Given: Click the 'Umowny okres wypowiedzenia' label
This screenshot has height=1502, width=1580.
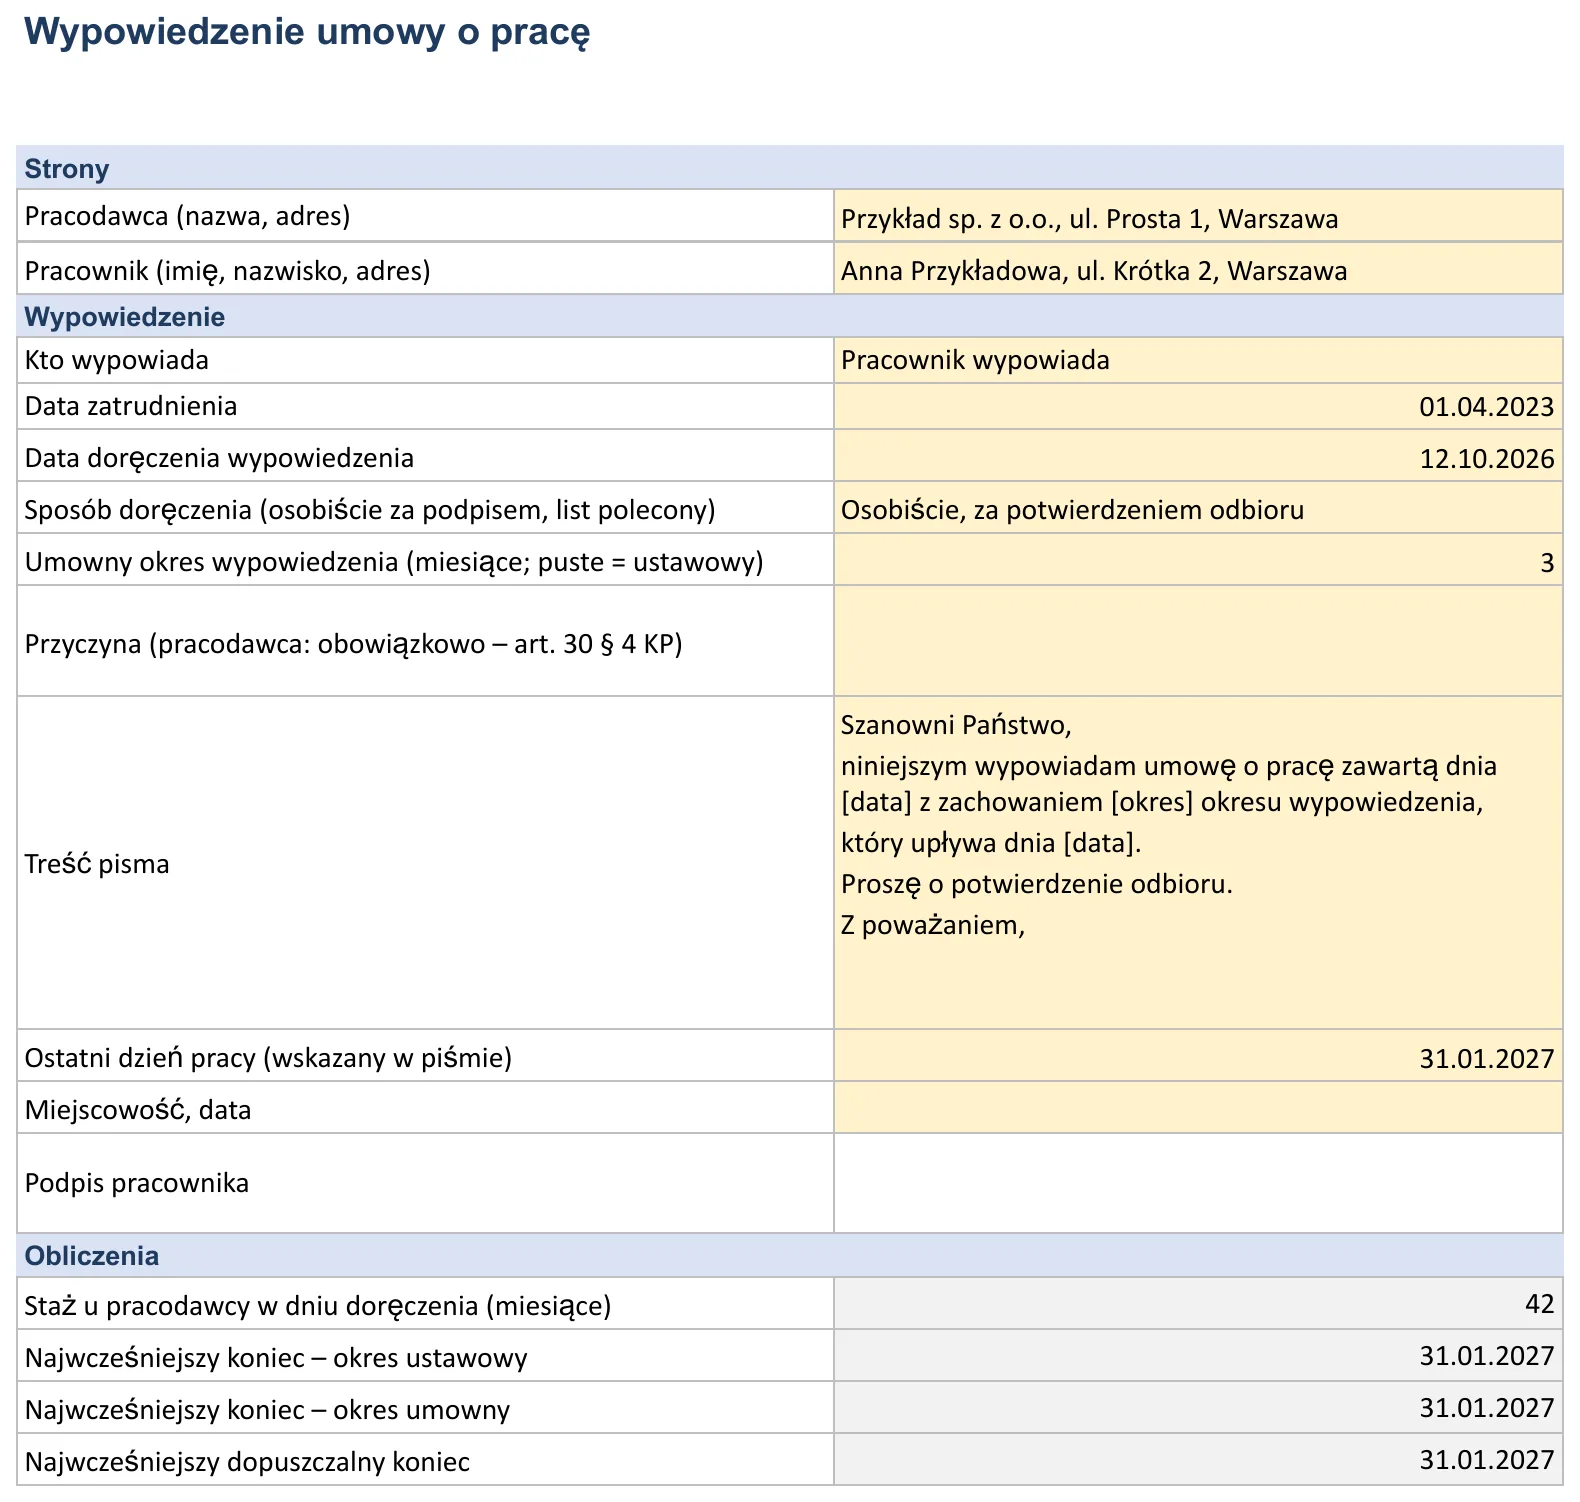Looking at the screenshot, I should 394,562.
